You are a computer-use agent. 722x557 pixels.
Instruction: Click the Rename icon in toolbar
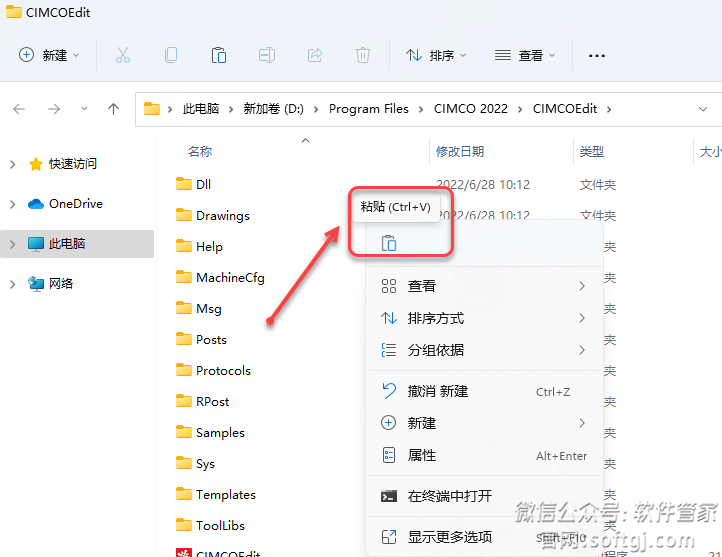pyautogui.click(x=267, y=55)
